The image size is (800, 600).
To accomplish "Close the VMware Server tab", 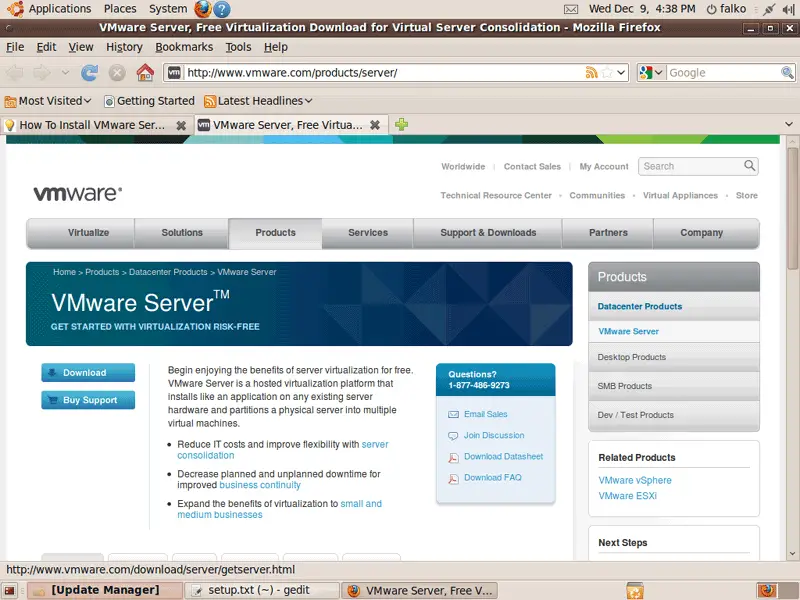I will pyautogui.click(x=374, y=125).
